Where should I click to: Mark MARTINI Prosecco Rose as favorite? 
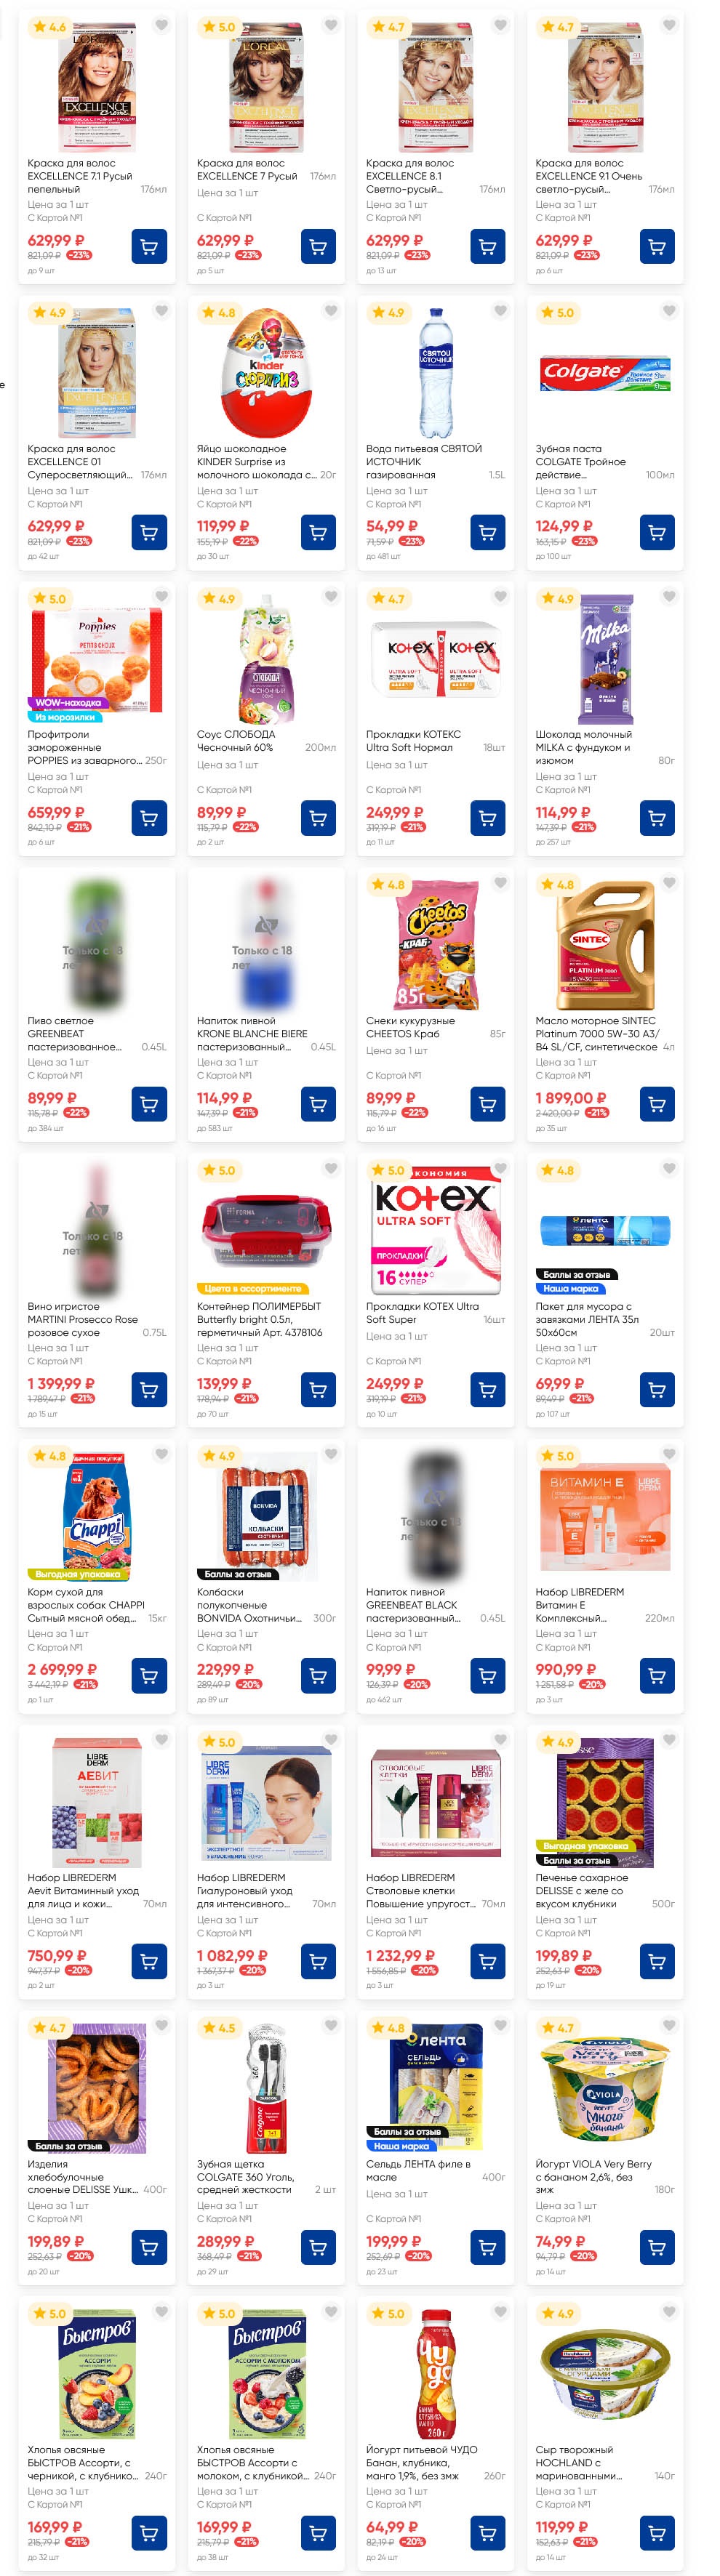(x=162, y=1169)
